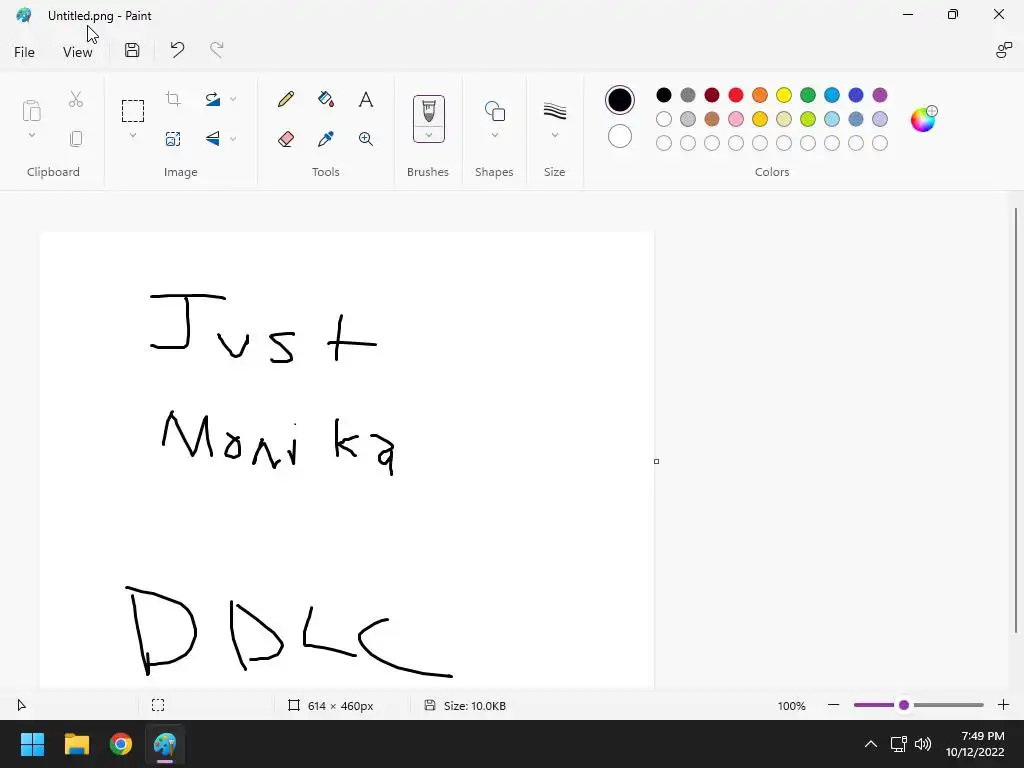Open Edit colors rainbow wheel
1024x768 pixels.
(x=923, y=119)
